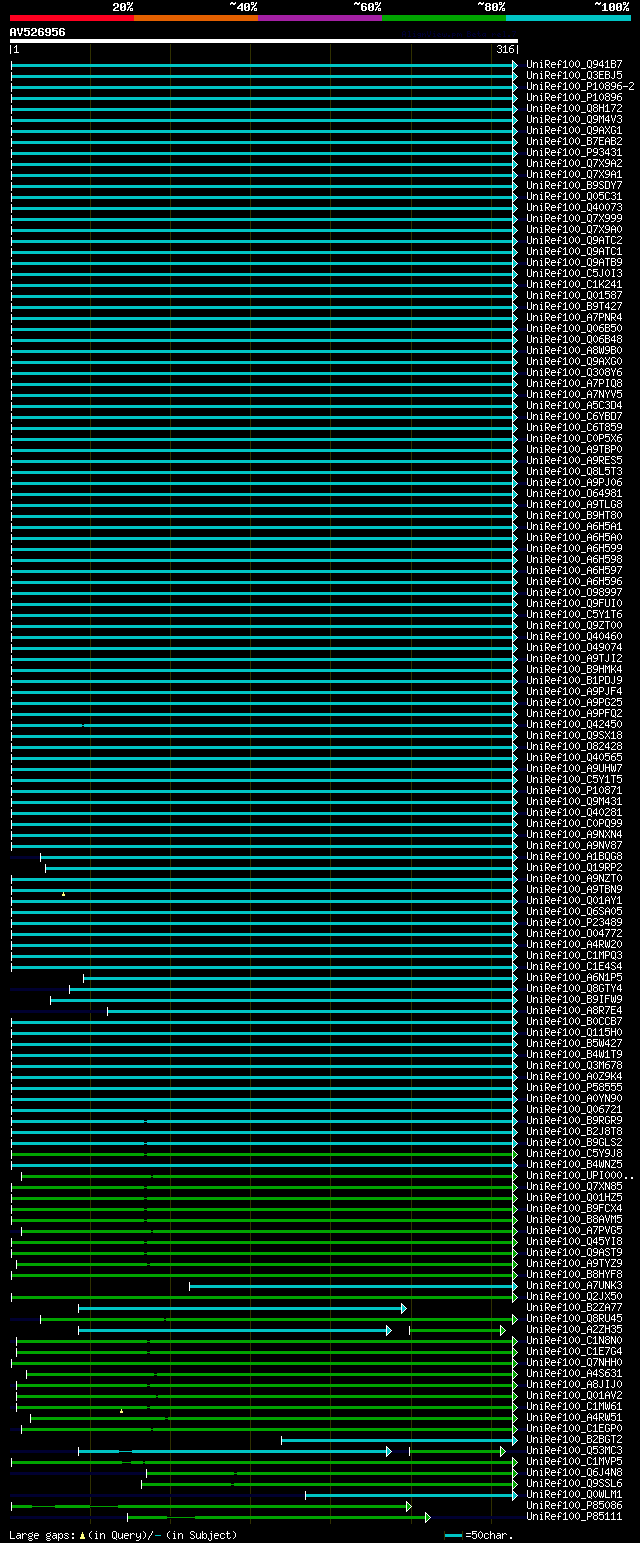Select label UniRef100_Q9ZT00
640x1543 pixels.
pyautogui.click(x=574, y=625)
